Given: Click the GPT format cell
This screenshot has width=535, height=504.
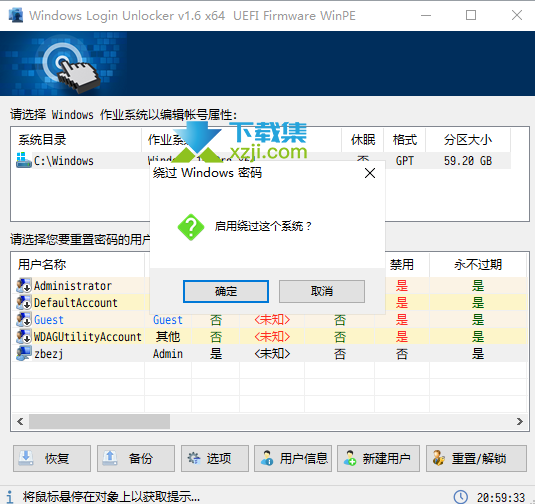Looking at the screenshot, I should (x=405, y=161).
